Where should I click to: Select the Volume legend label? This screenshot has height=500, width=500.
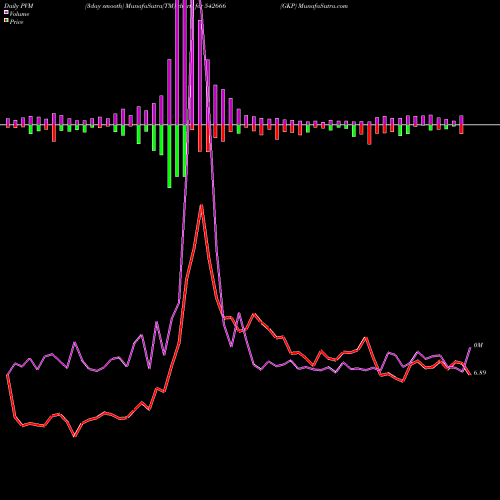tap(19, 14)
